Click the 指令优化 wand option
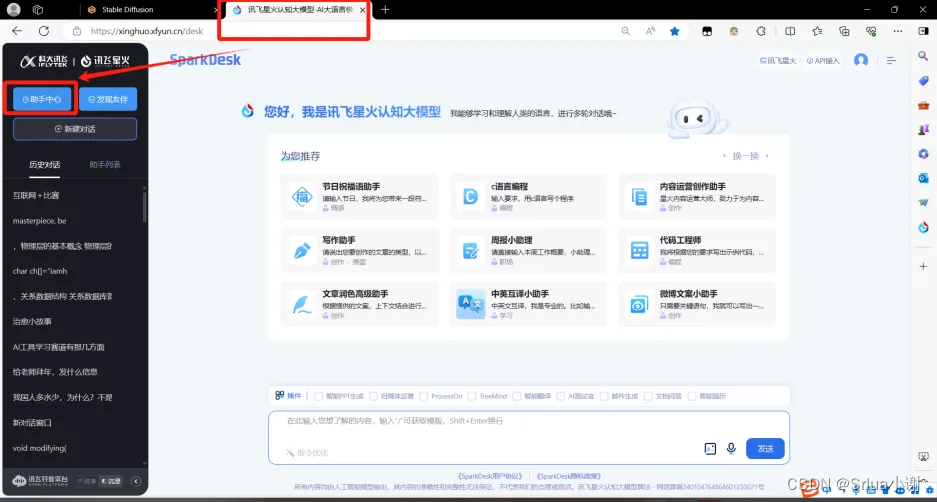Screen dimensions: 937x502 pyautogui.click(x=307, y=452)
